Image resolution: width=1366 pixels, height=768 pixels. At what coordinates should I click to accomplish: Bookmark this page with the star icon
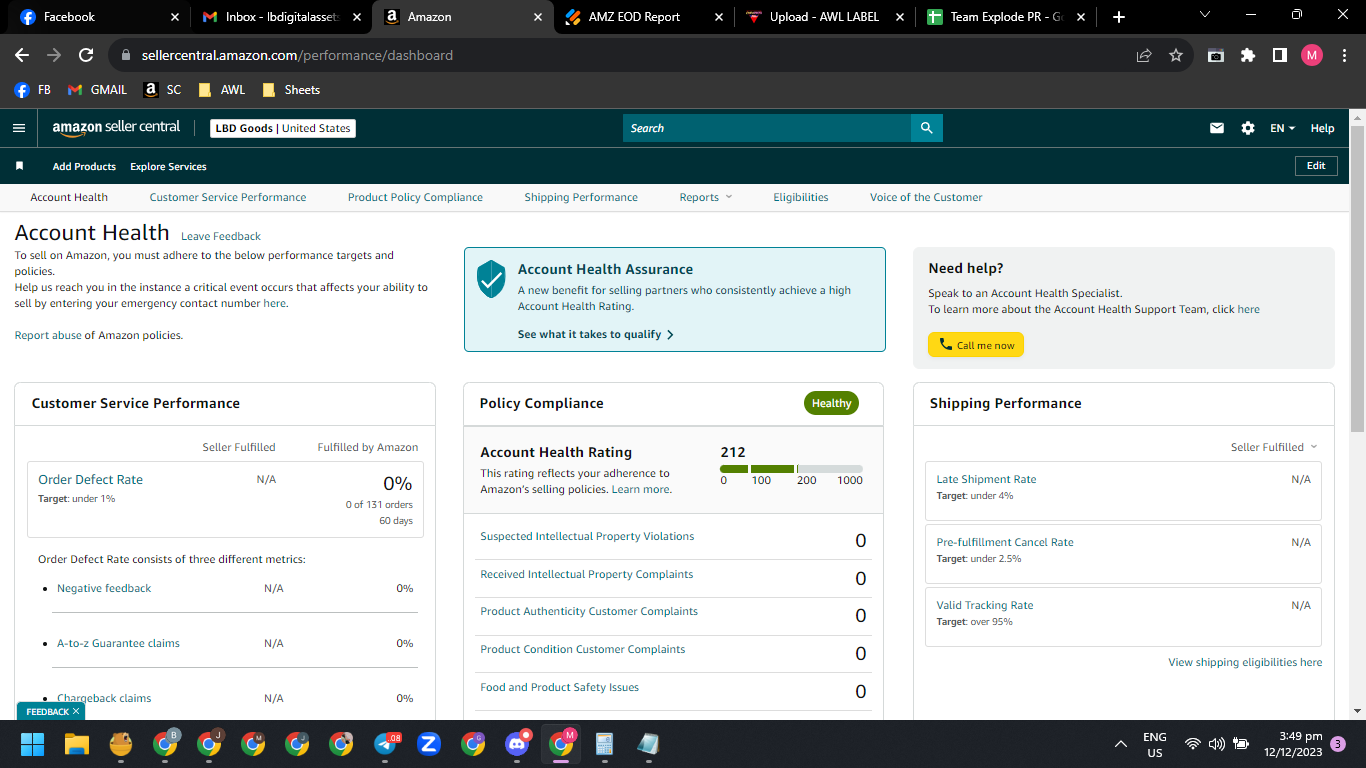[x=1176, y=56]
